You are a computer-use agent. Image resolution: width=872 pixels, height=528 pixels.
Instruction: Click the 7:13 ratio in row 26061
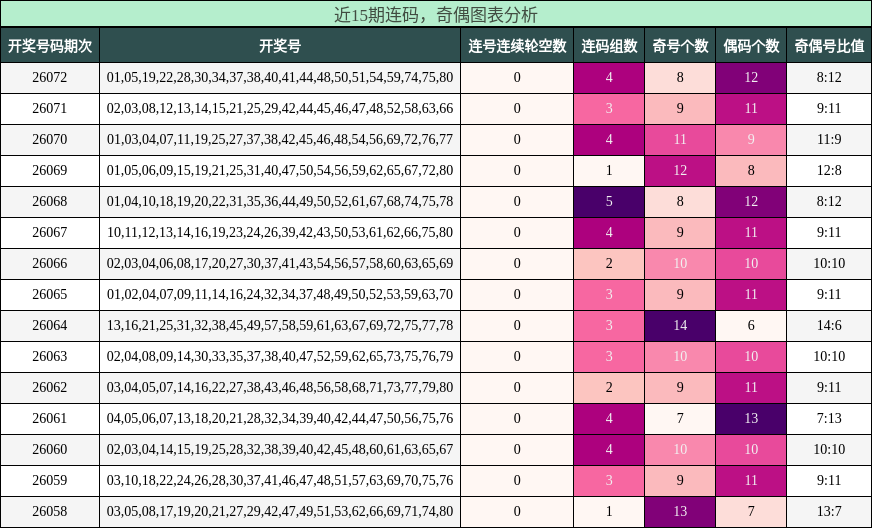tap(829, 418)
